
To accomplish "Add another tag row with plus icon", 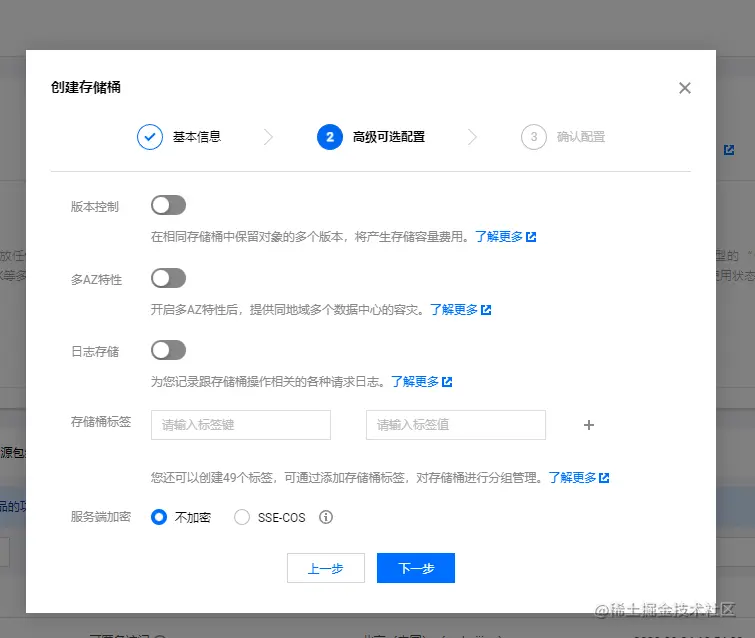I will (588, 425).
